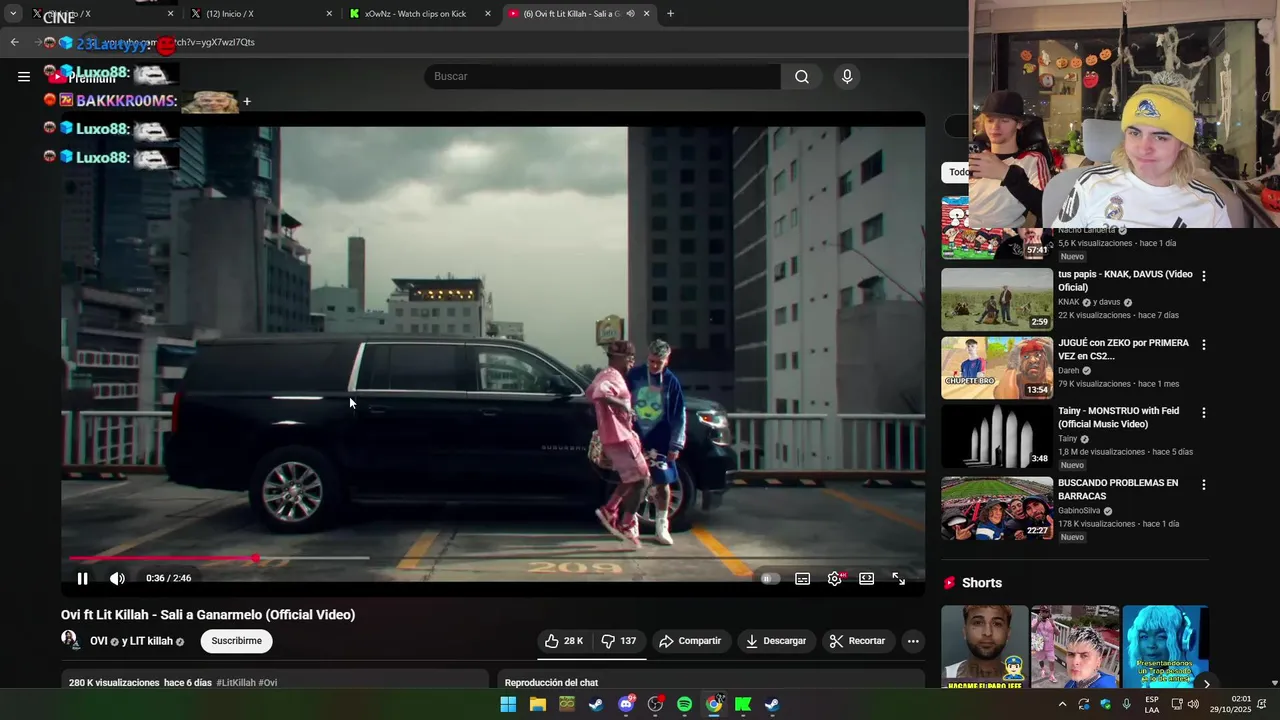Viewport: 1280px width, 720px height.
Task: Open options for Tainy MONSTRUO video
Action: [1203, 412]
